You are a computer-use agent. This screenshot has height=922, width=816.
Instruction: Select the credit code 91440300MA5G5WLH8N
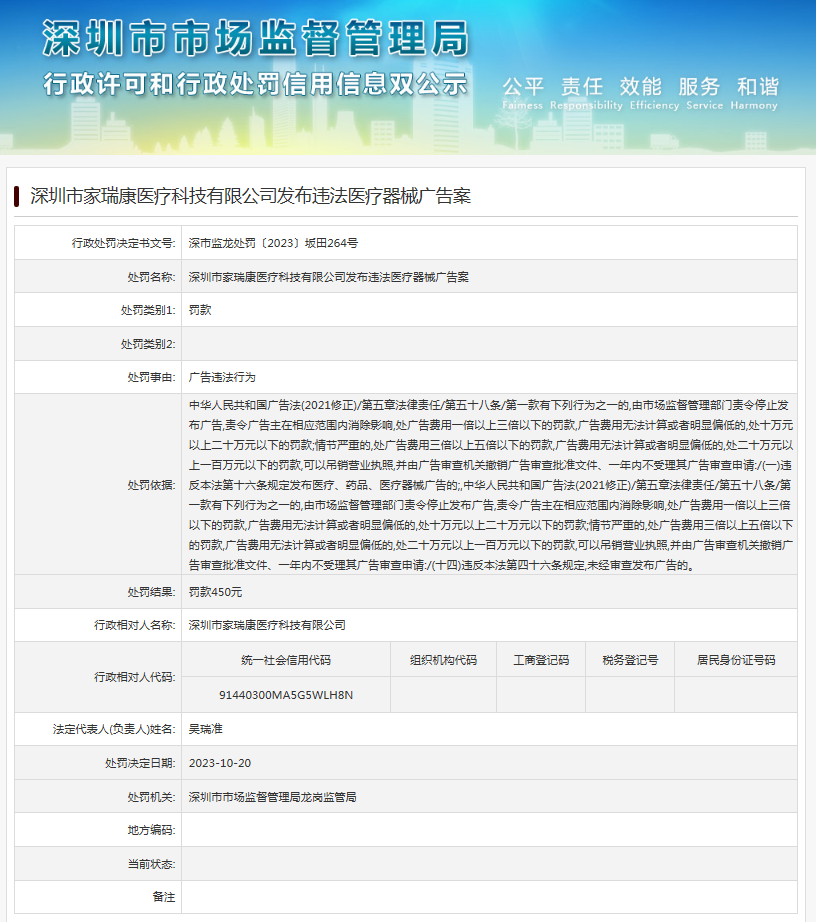pyautogui.click(x=286, y=695)
